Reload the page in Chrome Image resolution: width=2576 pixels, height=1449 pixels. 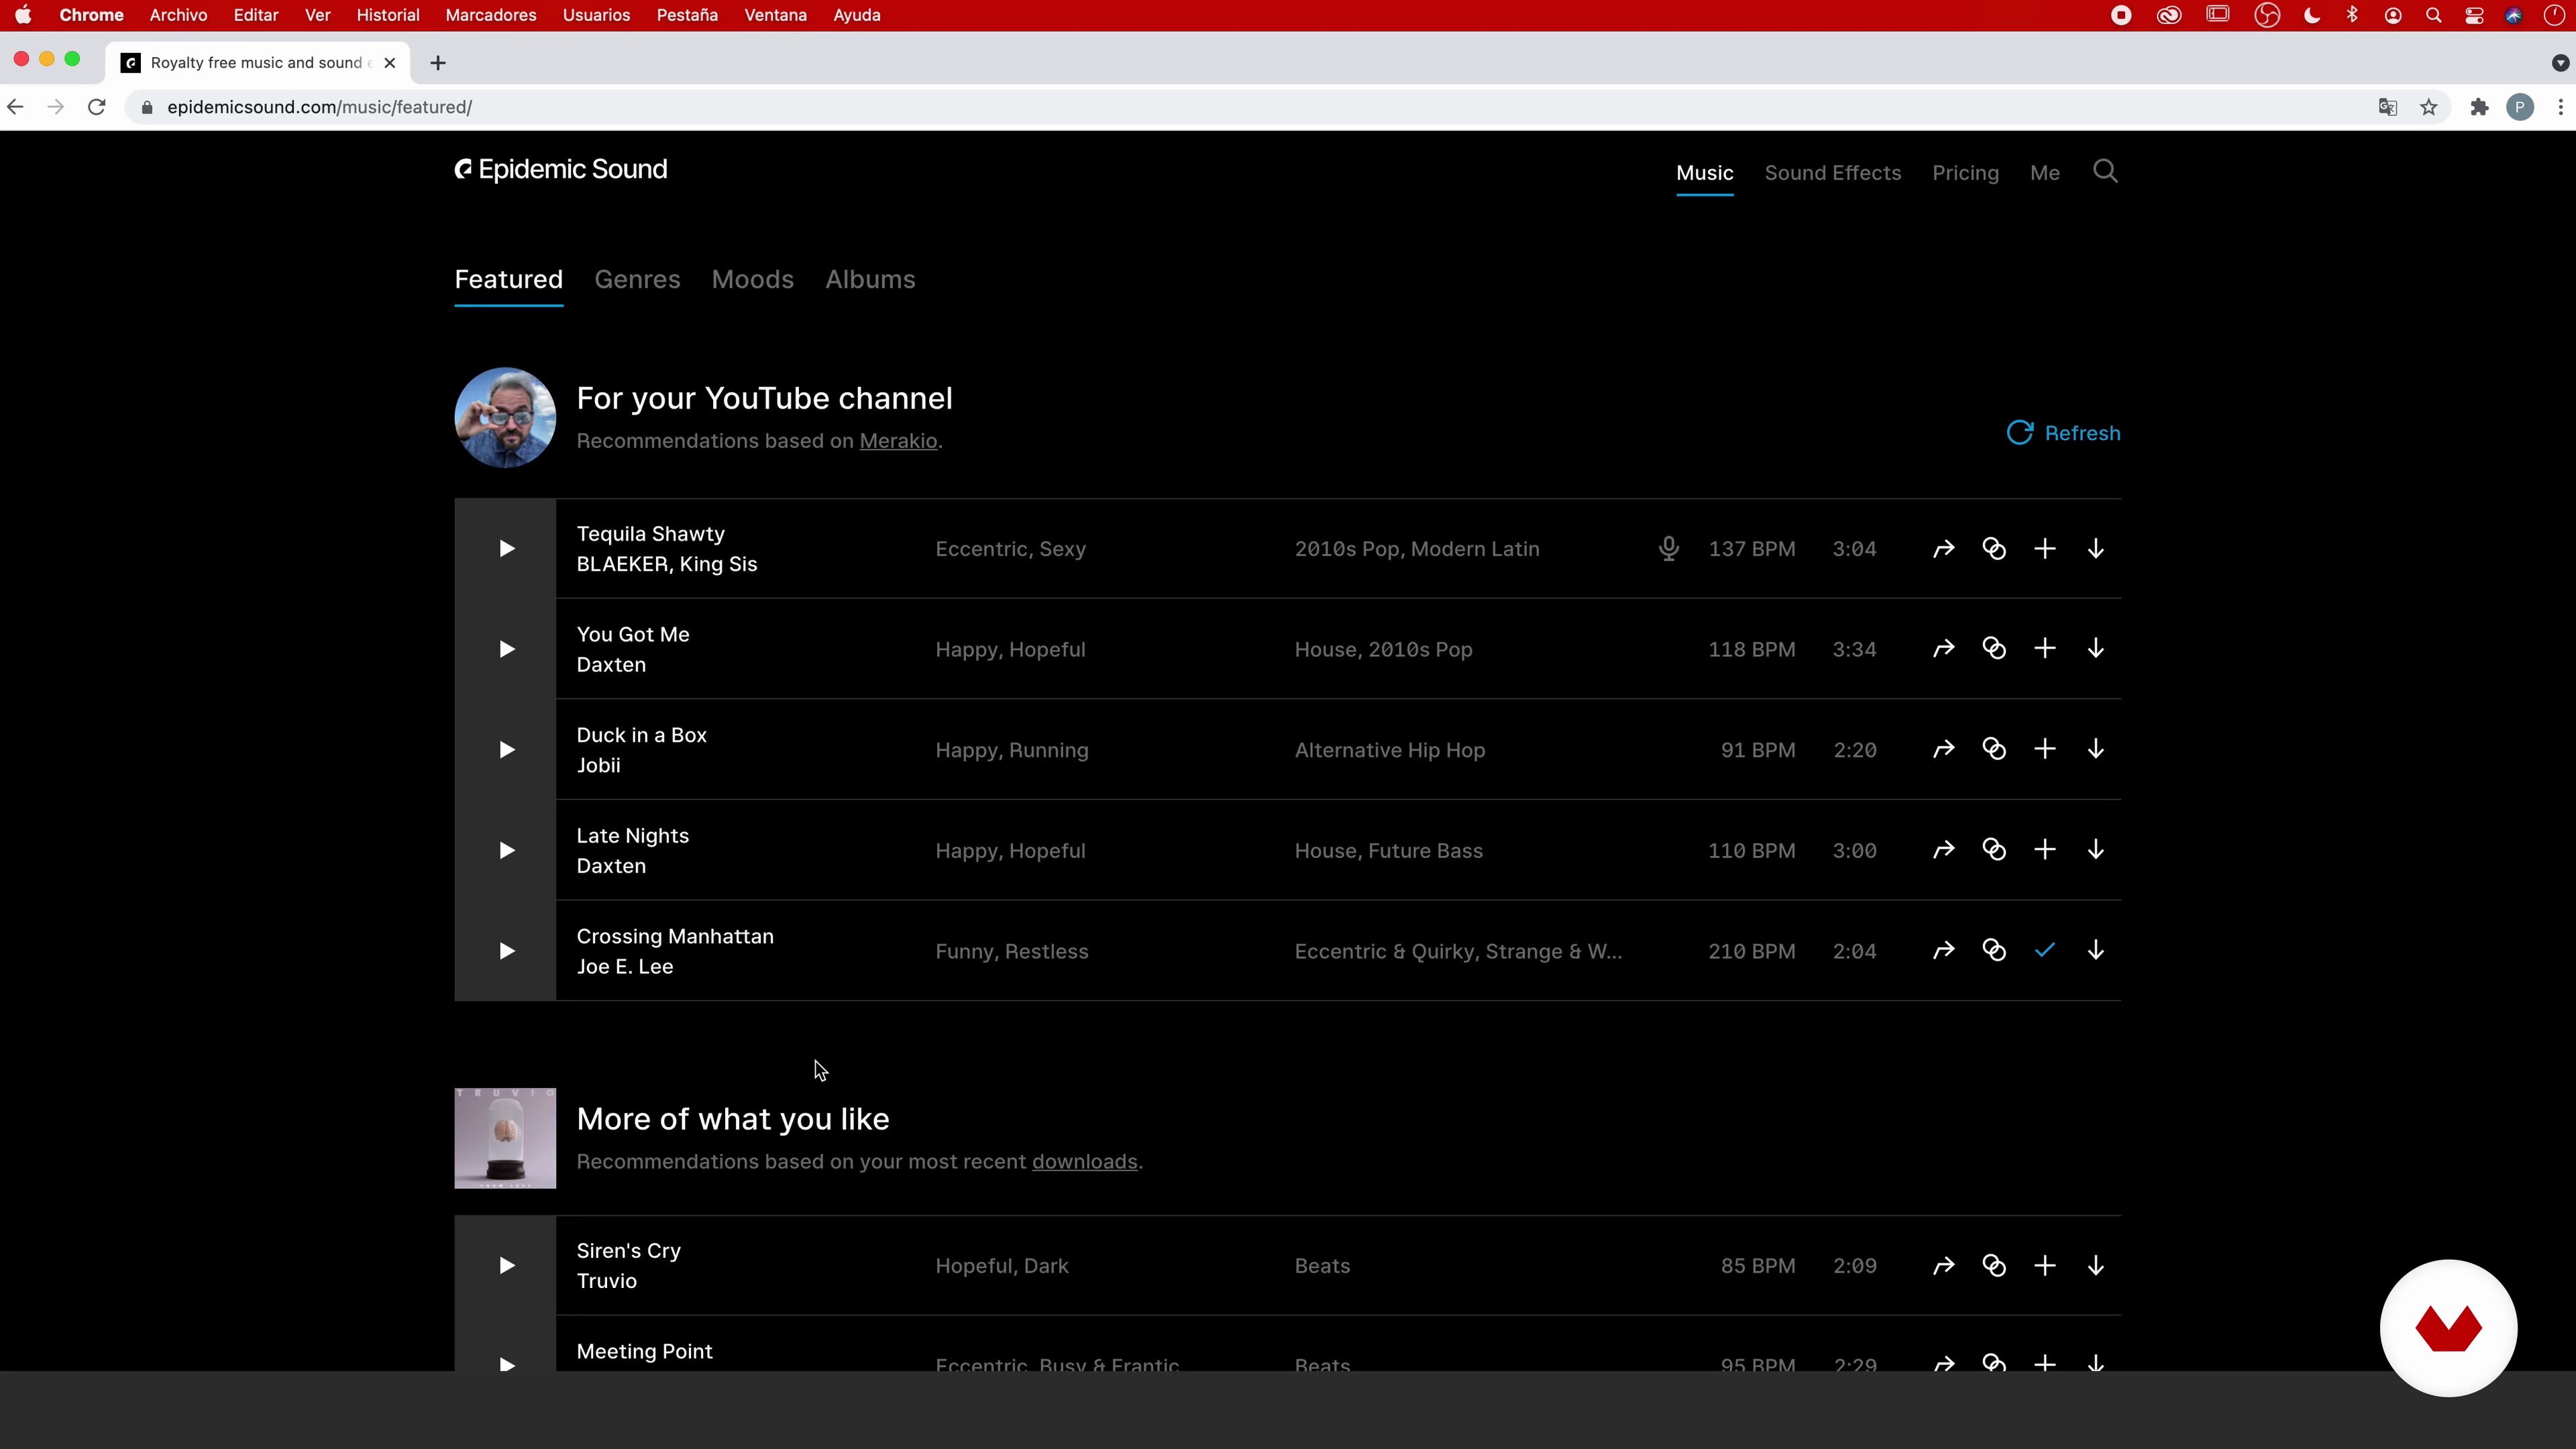coord(96,107)
